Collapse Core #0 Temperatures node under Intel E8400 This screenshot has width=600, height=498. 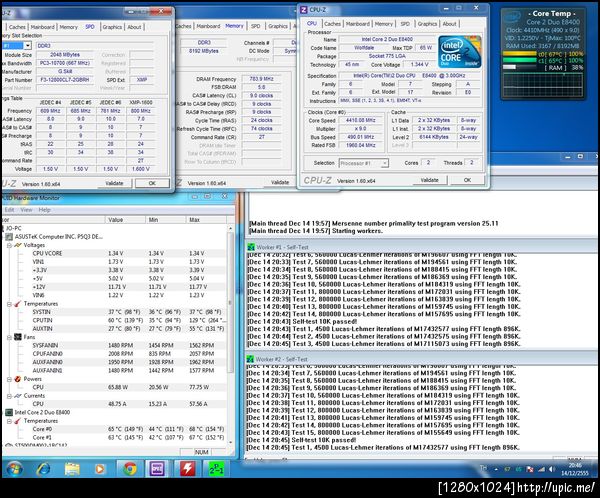coord(9,421)
